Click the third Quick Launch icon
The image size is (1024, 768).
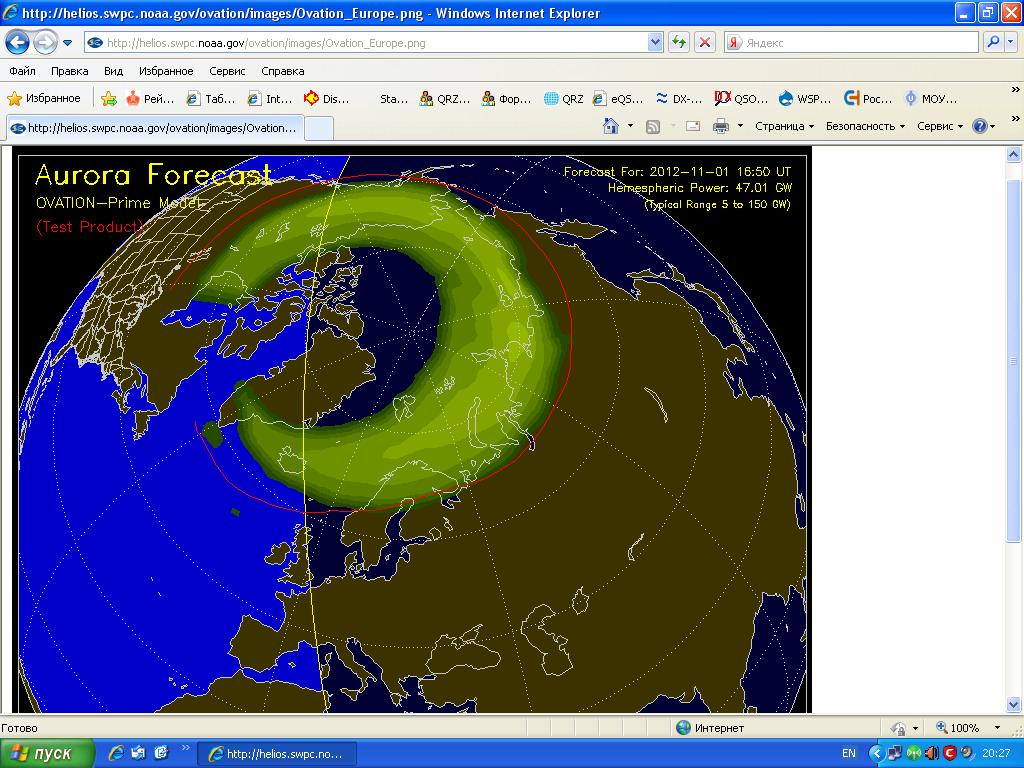(161, 753)
